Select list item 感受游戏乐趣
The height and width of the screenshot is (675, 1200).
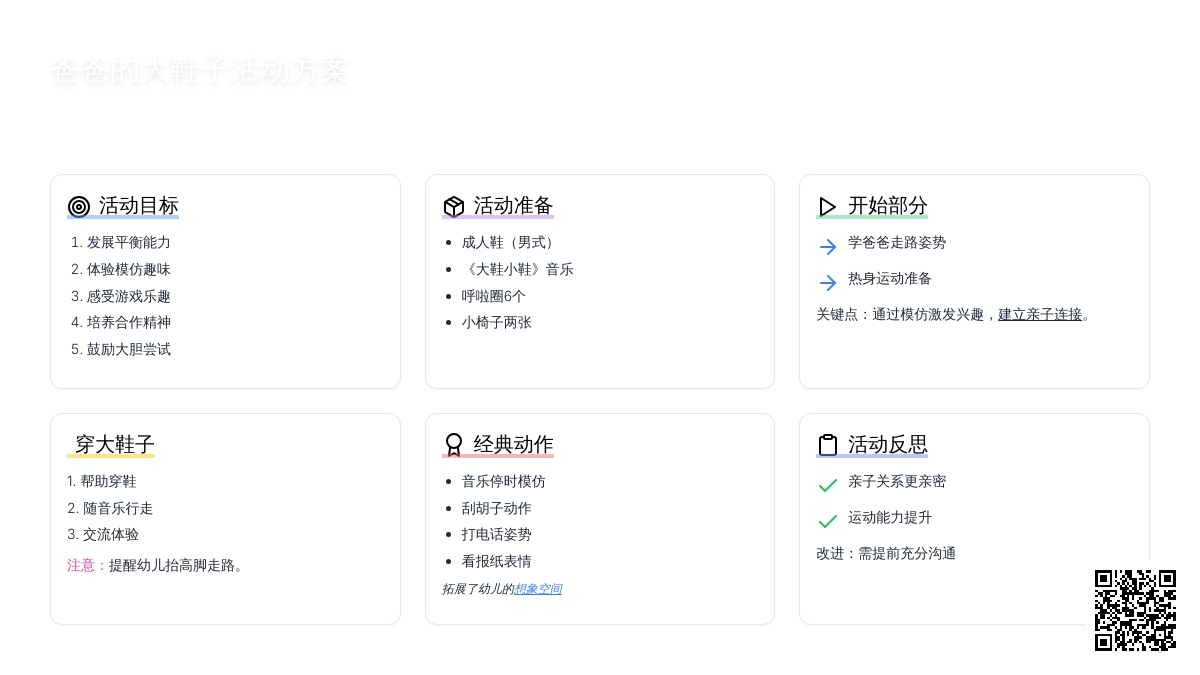pos(129,297)
